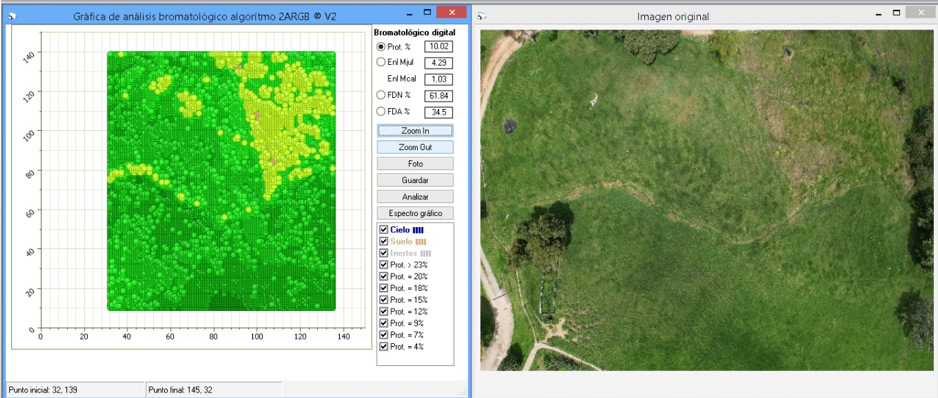Close the Gráfica de análisis window
The image size is (938, 398).
tap(452, 12)
